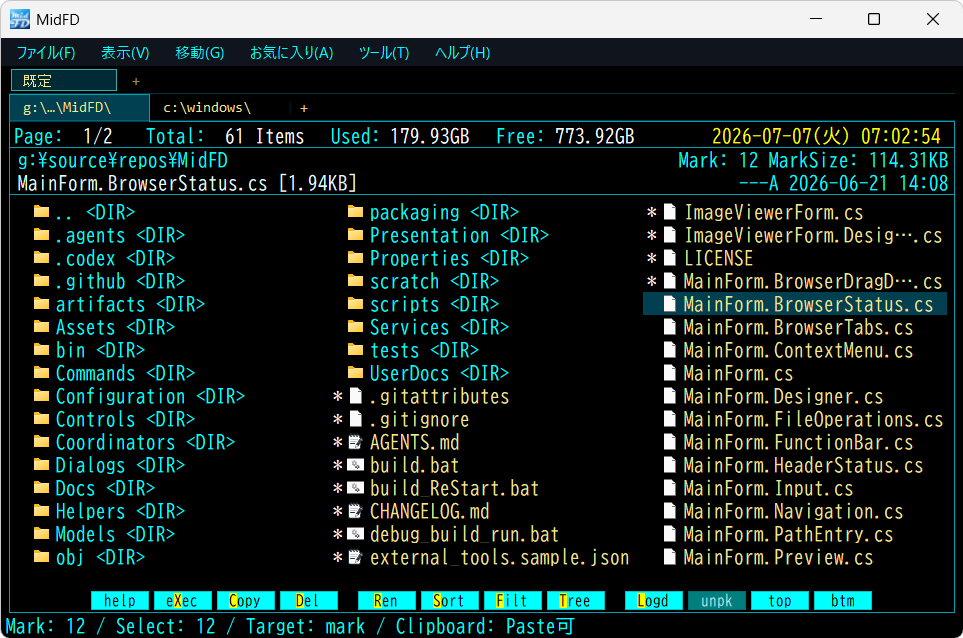Select MainForm.ContextMenu.cs file name
This screenshot has width=963, height=638.
798,350
